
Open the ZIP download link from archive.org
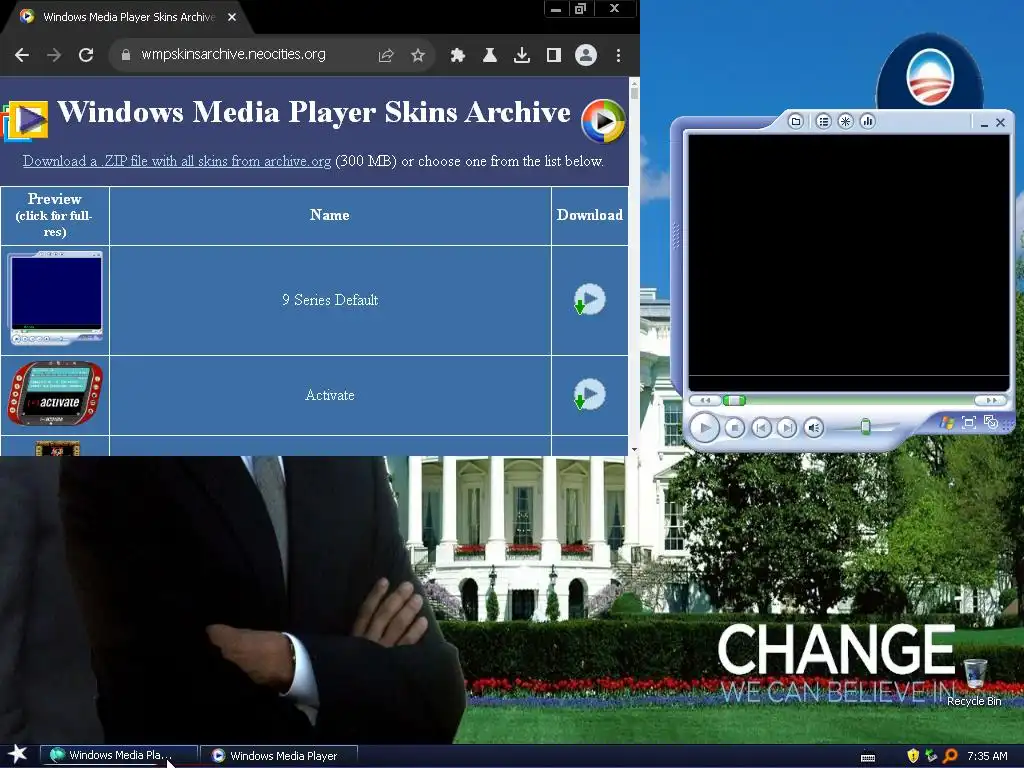177,161
